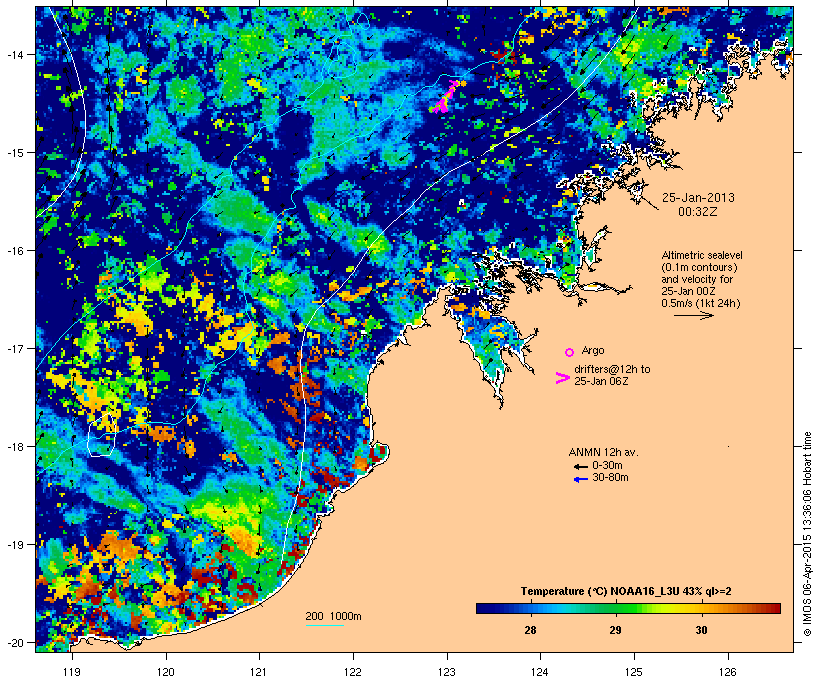Click the 'Altimetric sealevel' legend text
This screenshot has width=820, height=680.
(702, 255)
